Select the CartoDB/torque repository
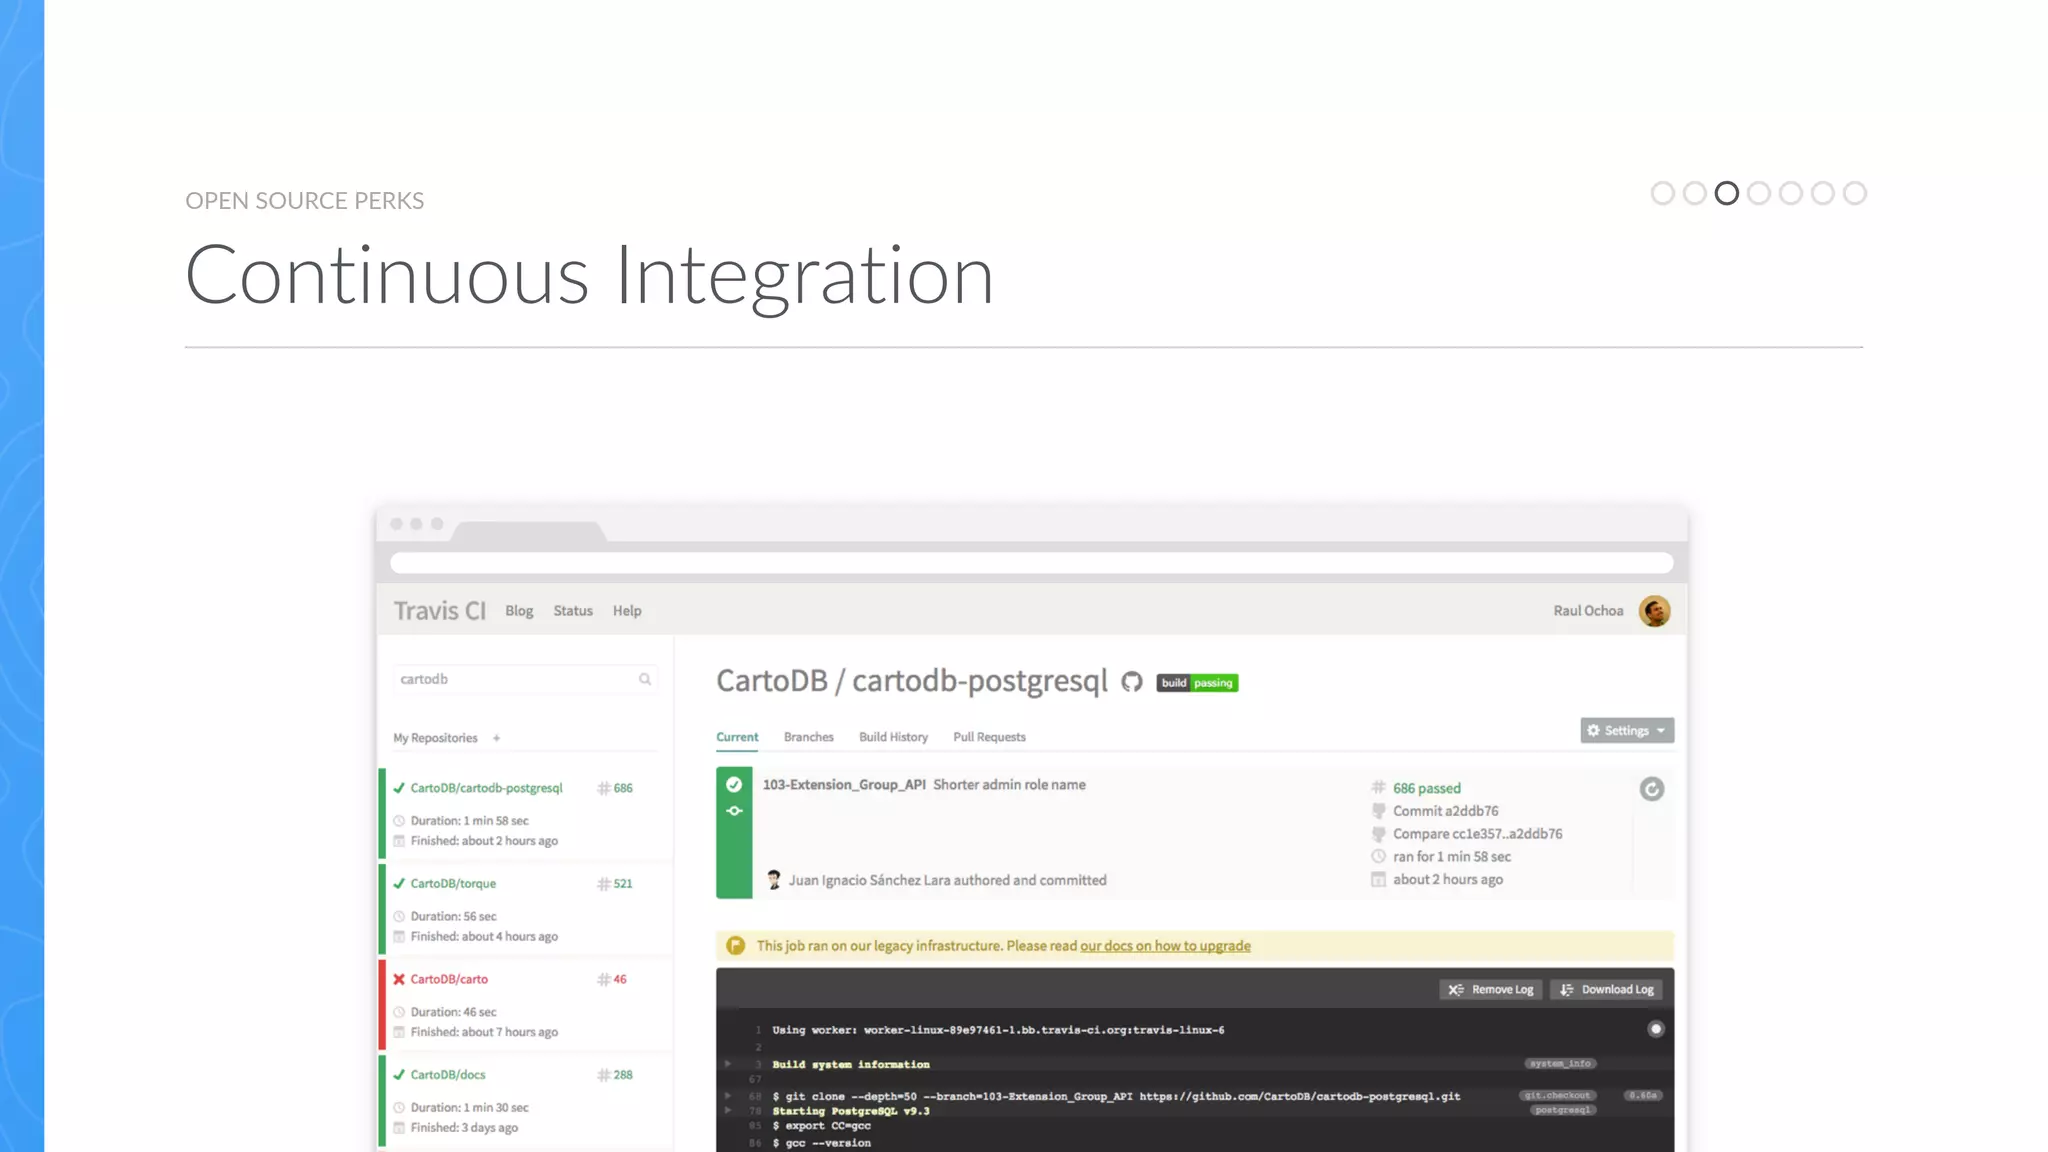The width and height of the screenshot is (2048, 1152). [453, 884]
